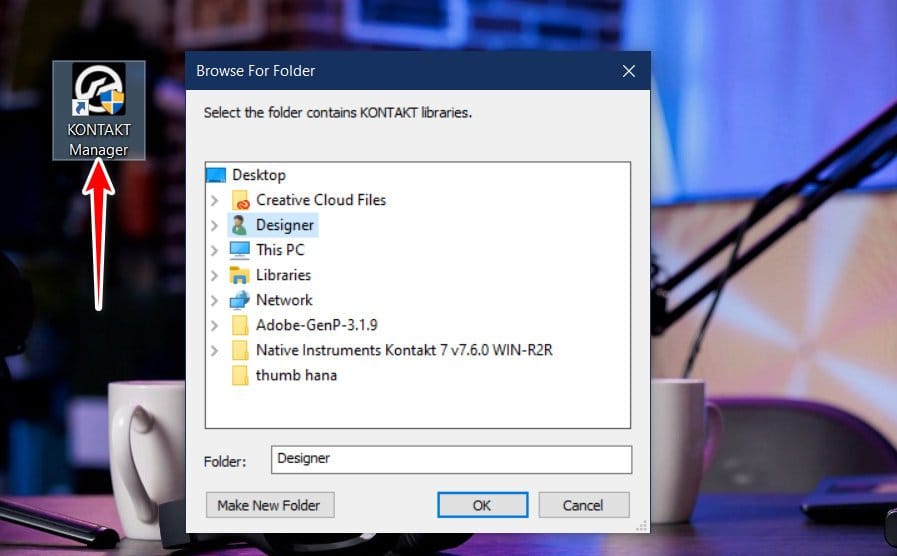Screen dimensions: 897x556
Task: Click the thumb hana folder icon
Action: (240, 375)
